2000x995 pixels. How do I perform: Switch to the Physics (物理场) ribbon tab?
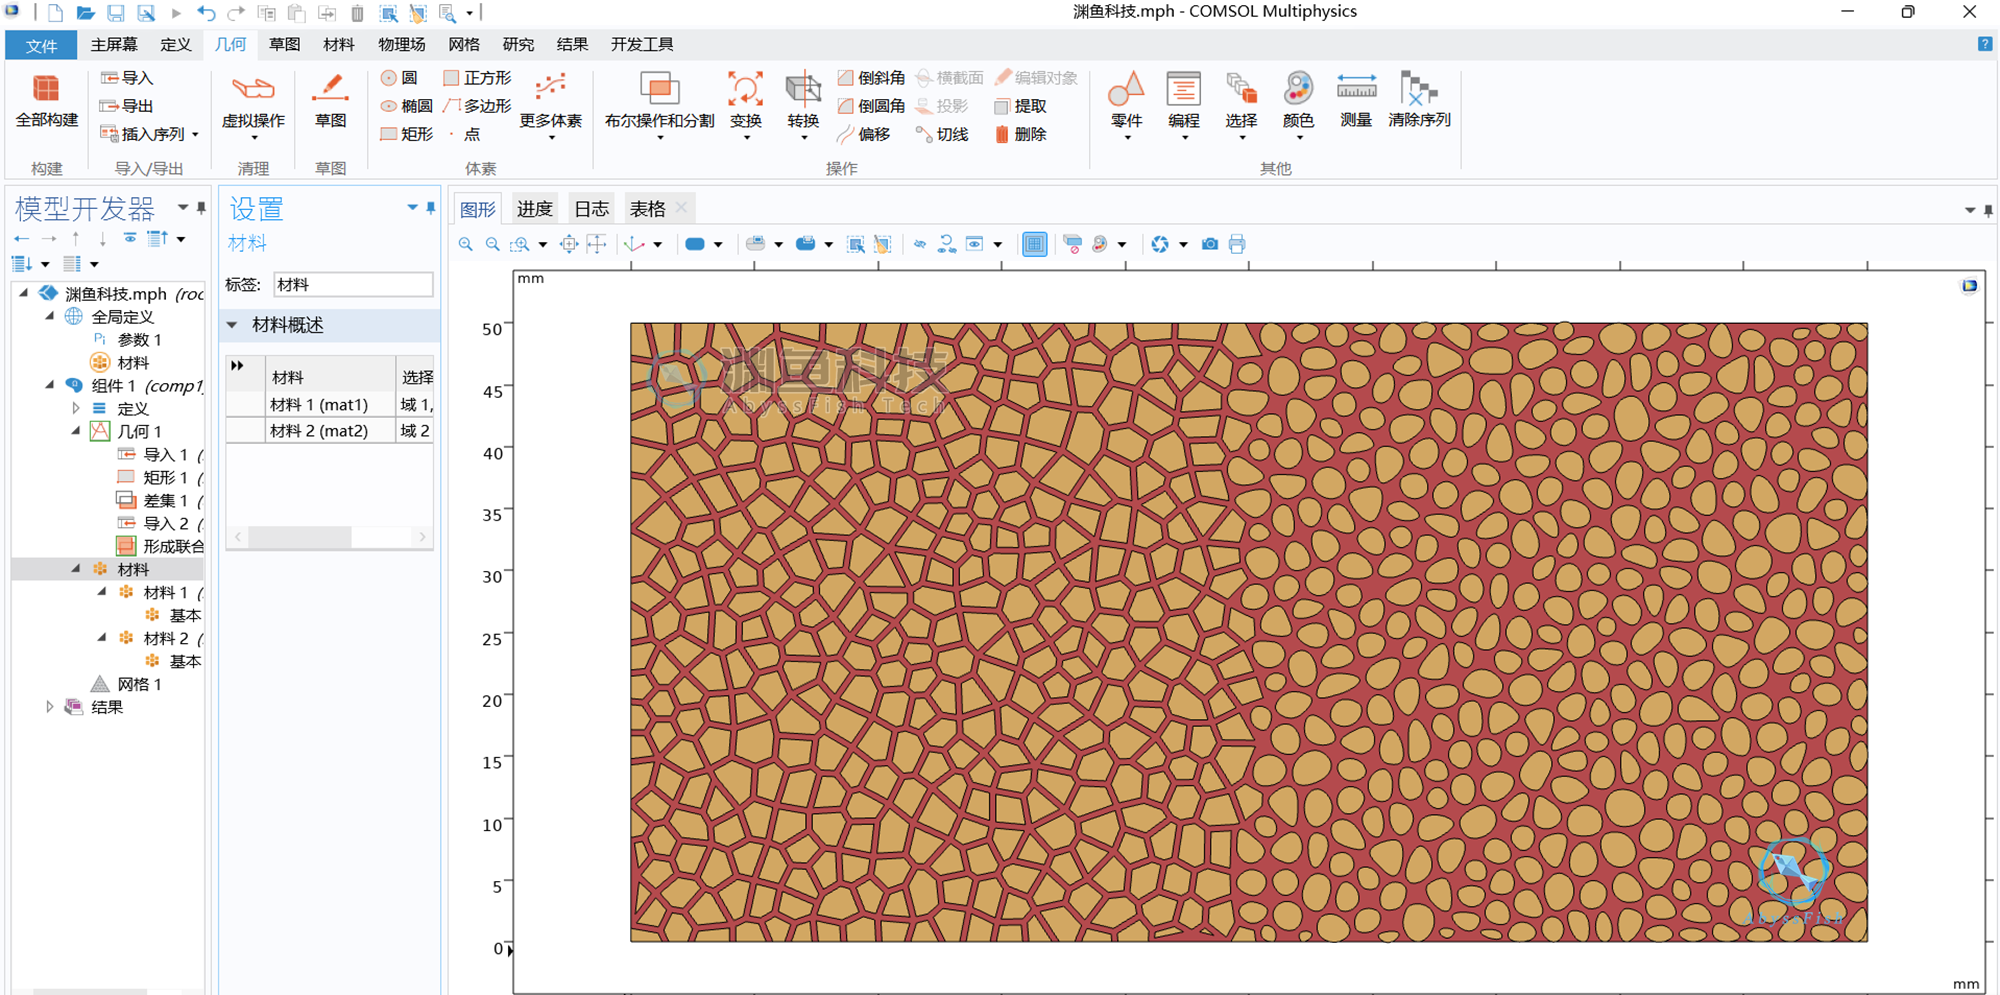401,45
